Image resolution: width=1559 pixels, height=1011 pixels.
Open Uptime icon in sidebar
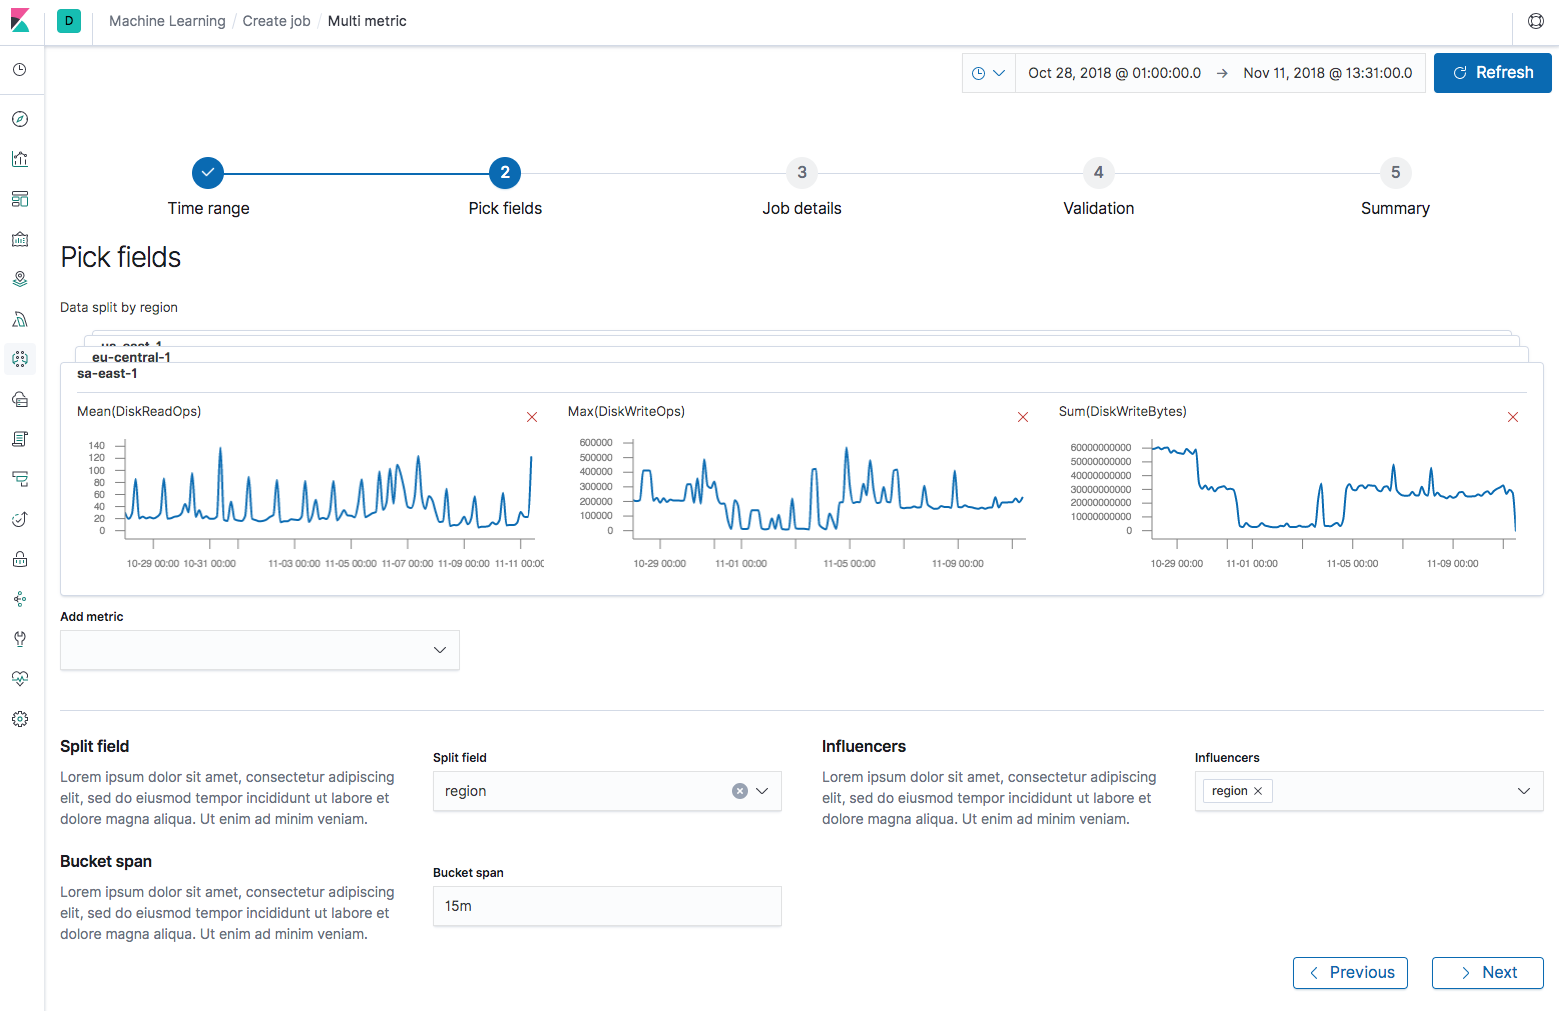(20, 519)
